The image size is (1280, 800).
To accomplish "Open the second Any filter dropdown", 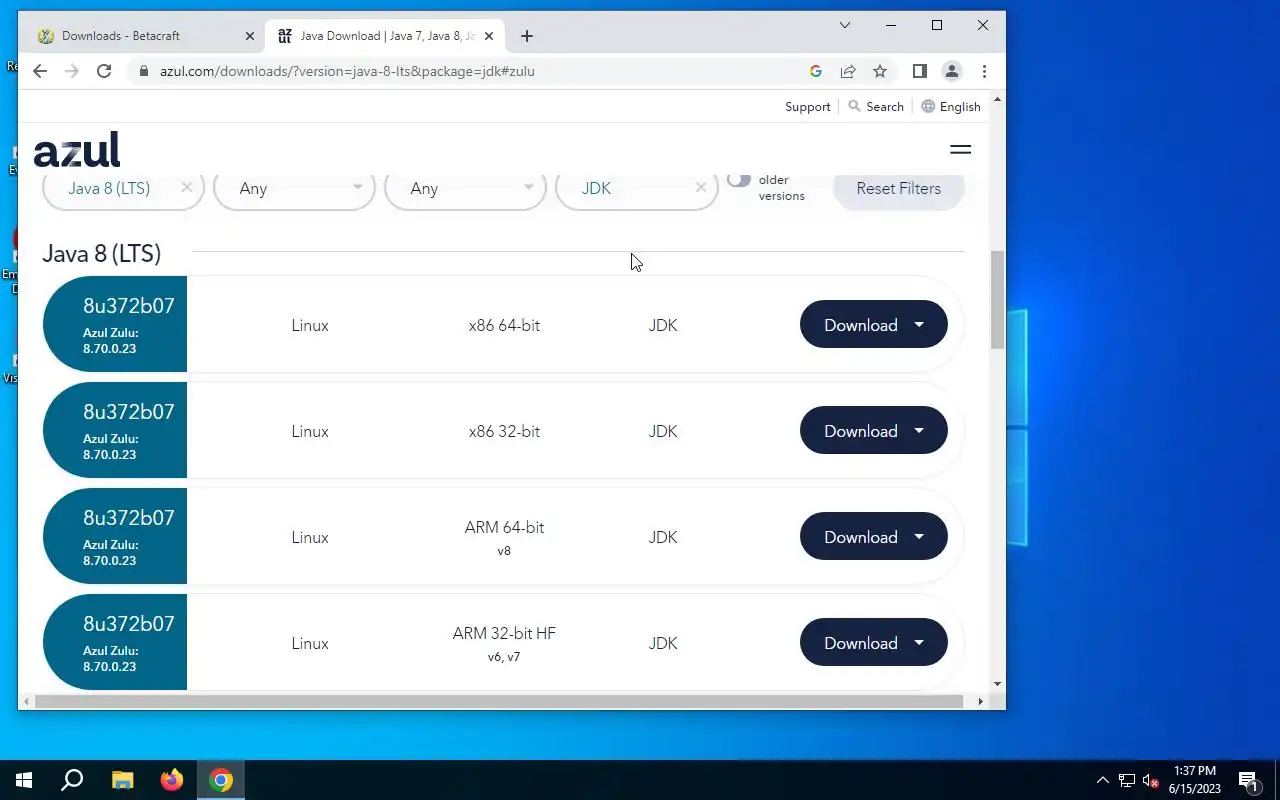I will click(x=465, y=188).
